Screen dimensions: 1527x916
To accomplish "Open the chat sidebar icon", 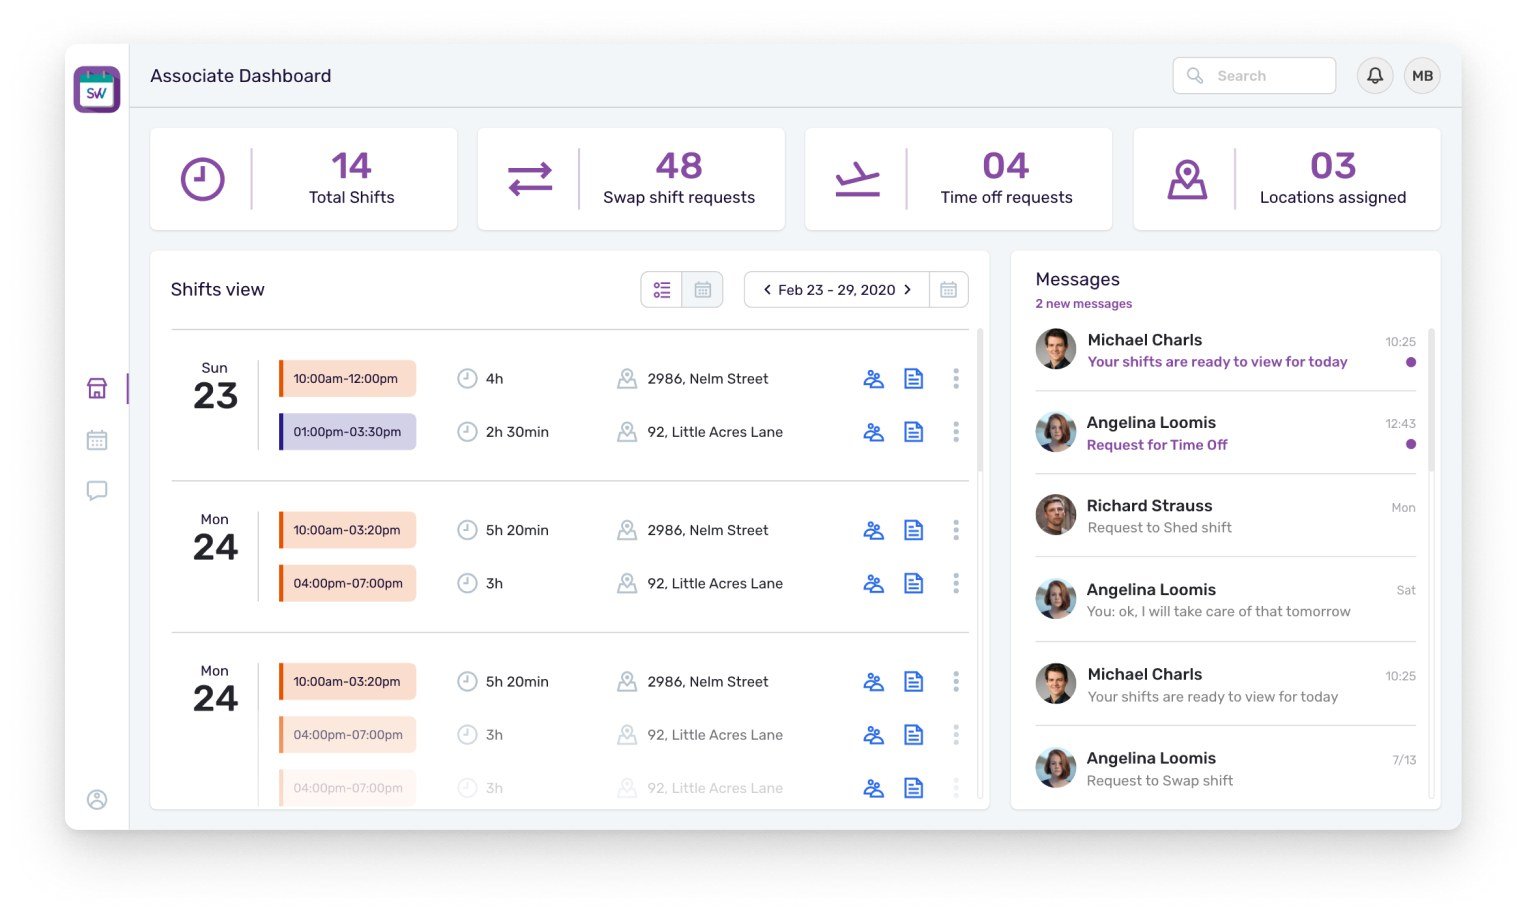I will pos(97,491).
